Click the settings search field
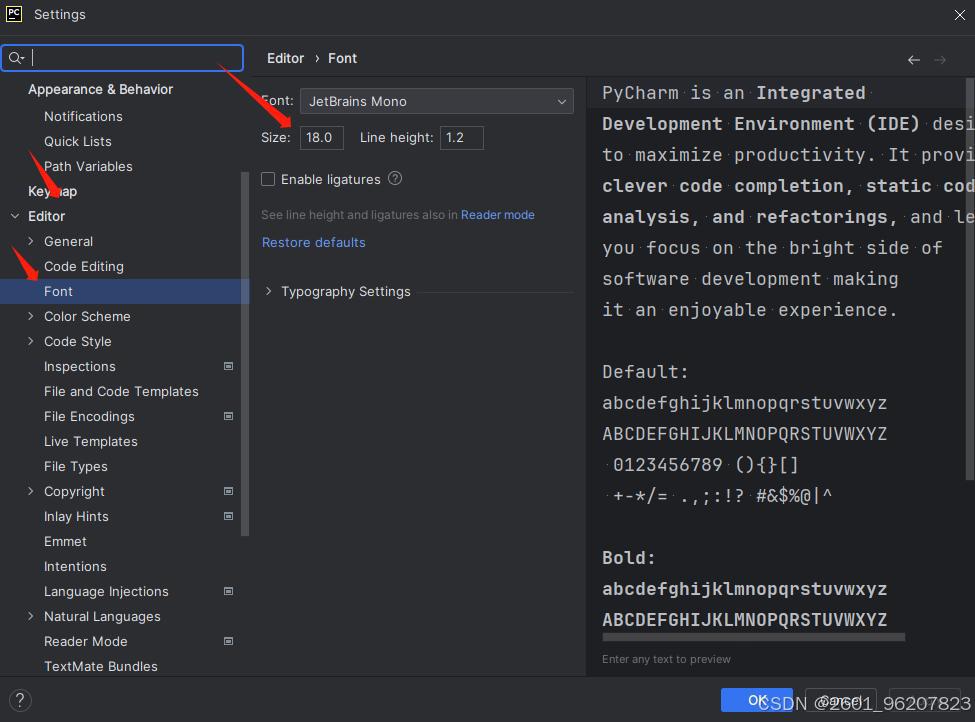The height and width of the screenshot is (722, 975). click(x=122, y=58)
